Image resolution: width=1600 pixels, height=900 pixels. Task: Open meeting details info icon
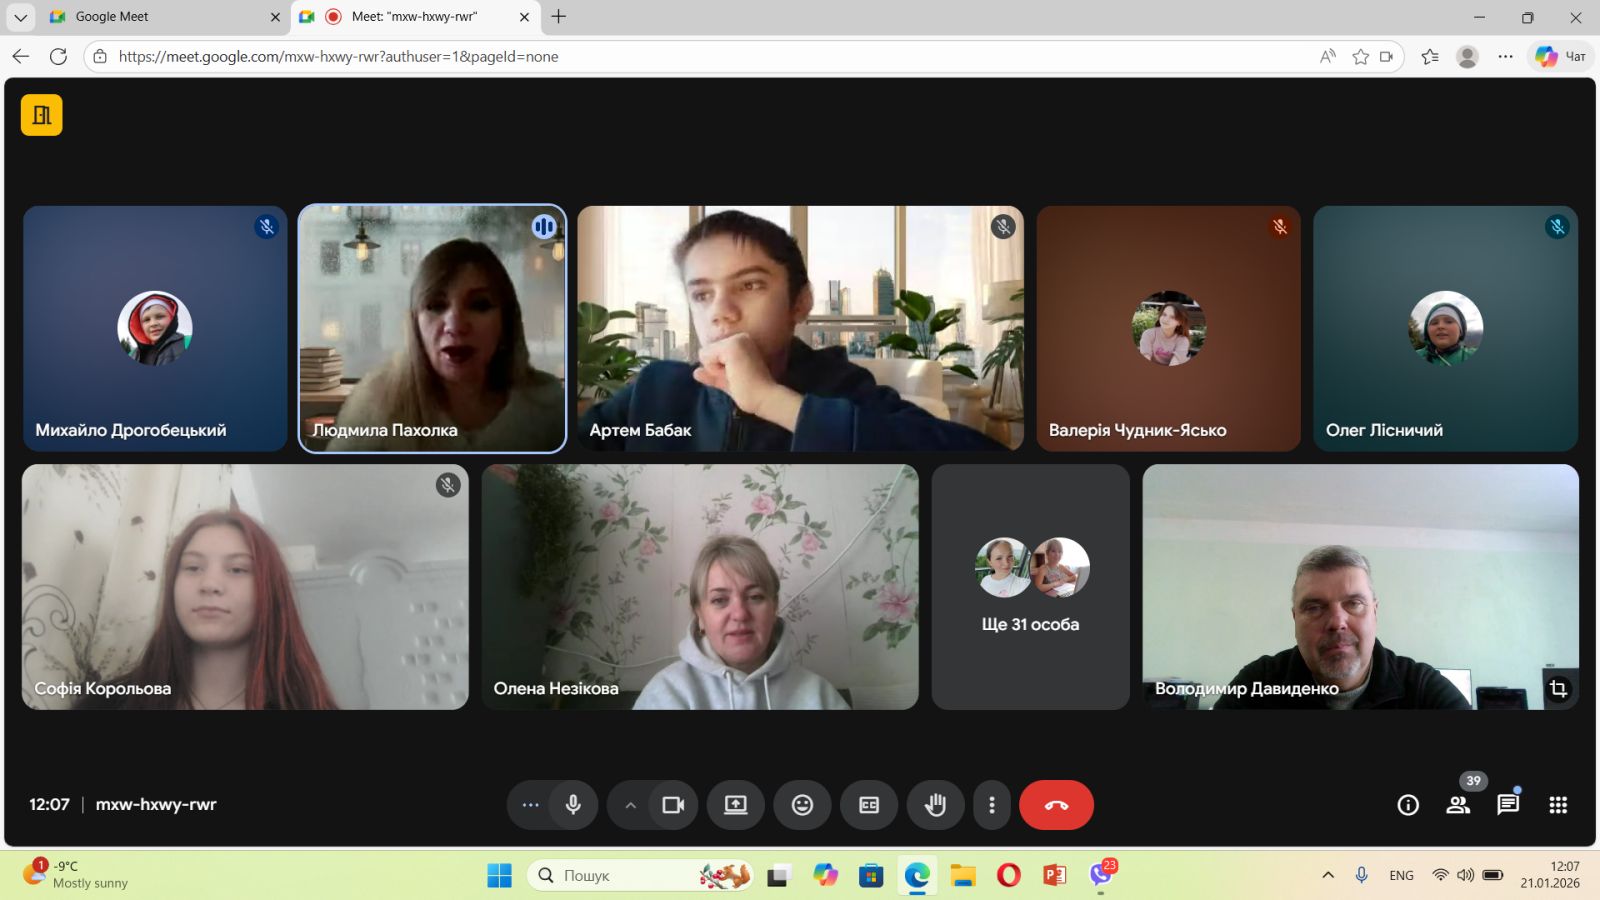(1408, 805)
